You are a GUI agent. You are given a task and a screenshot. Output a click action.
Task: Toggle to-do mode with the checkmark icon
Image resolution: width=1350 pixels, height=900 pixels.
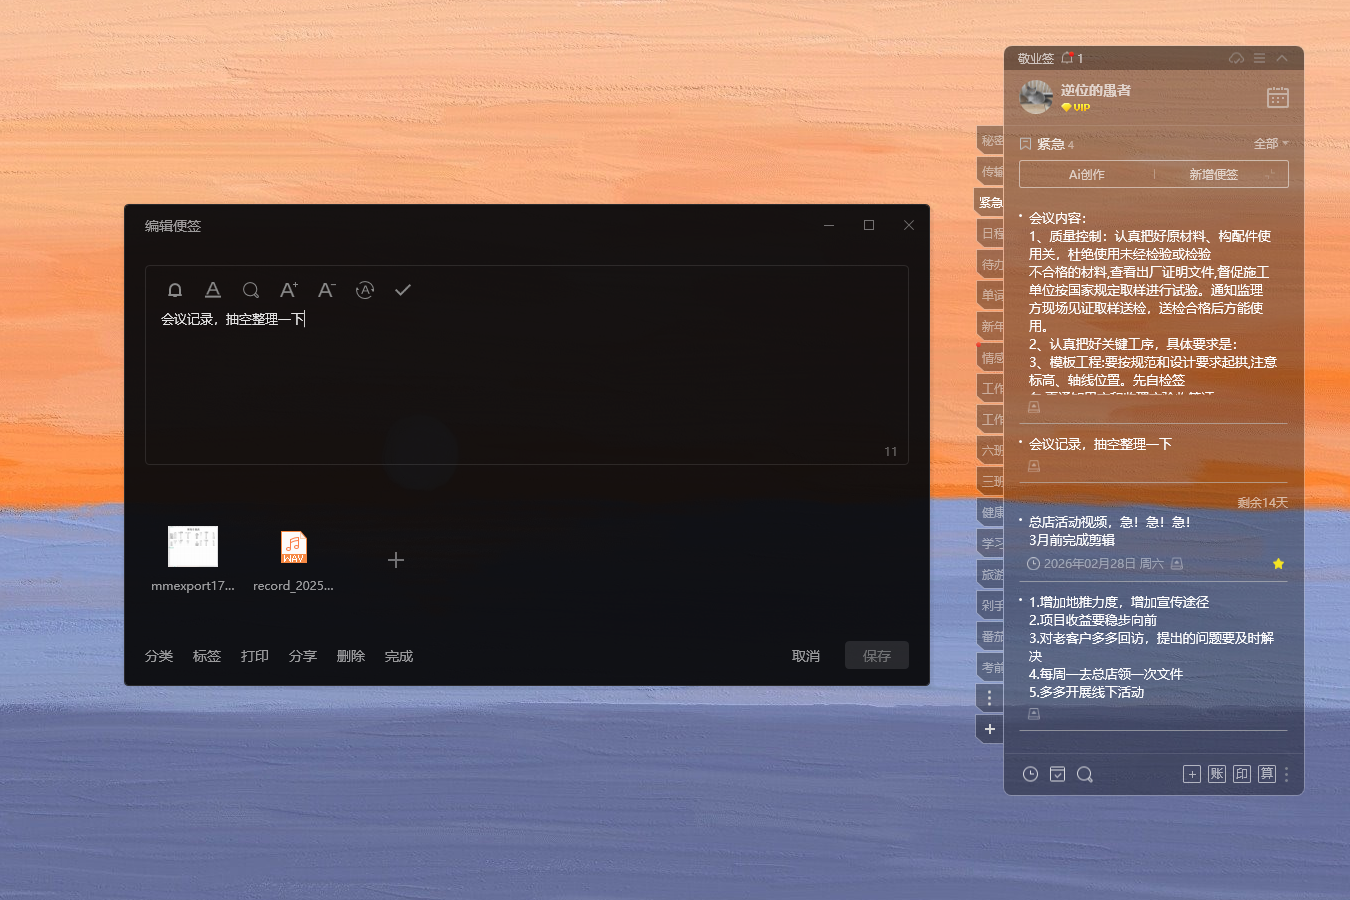[402, 290]
